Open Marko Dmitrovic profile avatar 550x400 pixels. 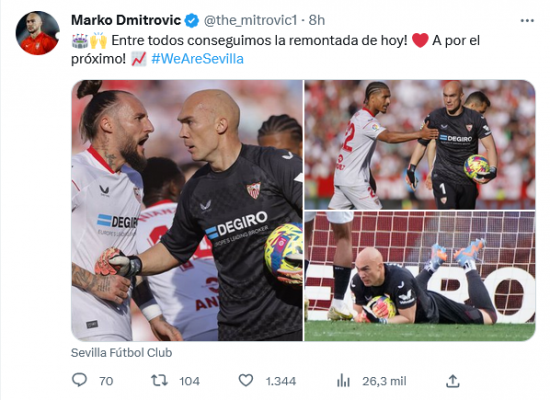coord(37,33)
